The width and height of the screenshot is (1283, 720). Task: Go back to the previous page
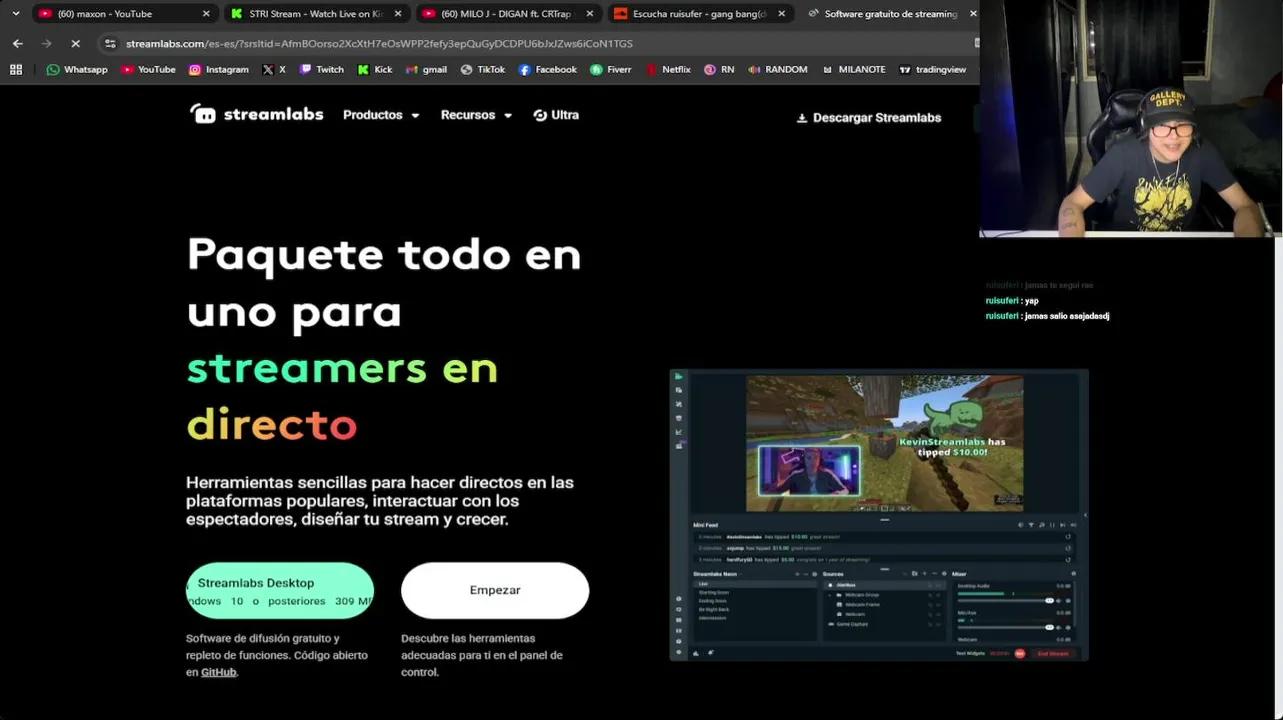coord(18,44)
